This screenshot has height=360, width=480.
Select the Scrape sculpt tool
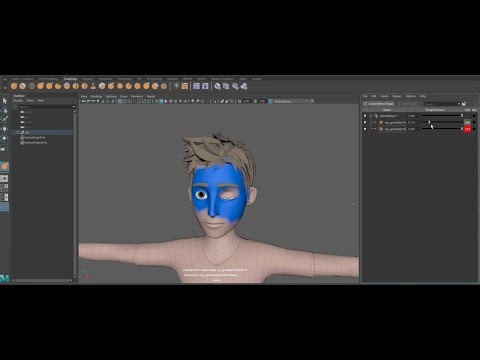[x=111, y=86]
